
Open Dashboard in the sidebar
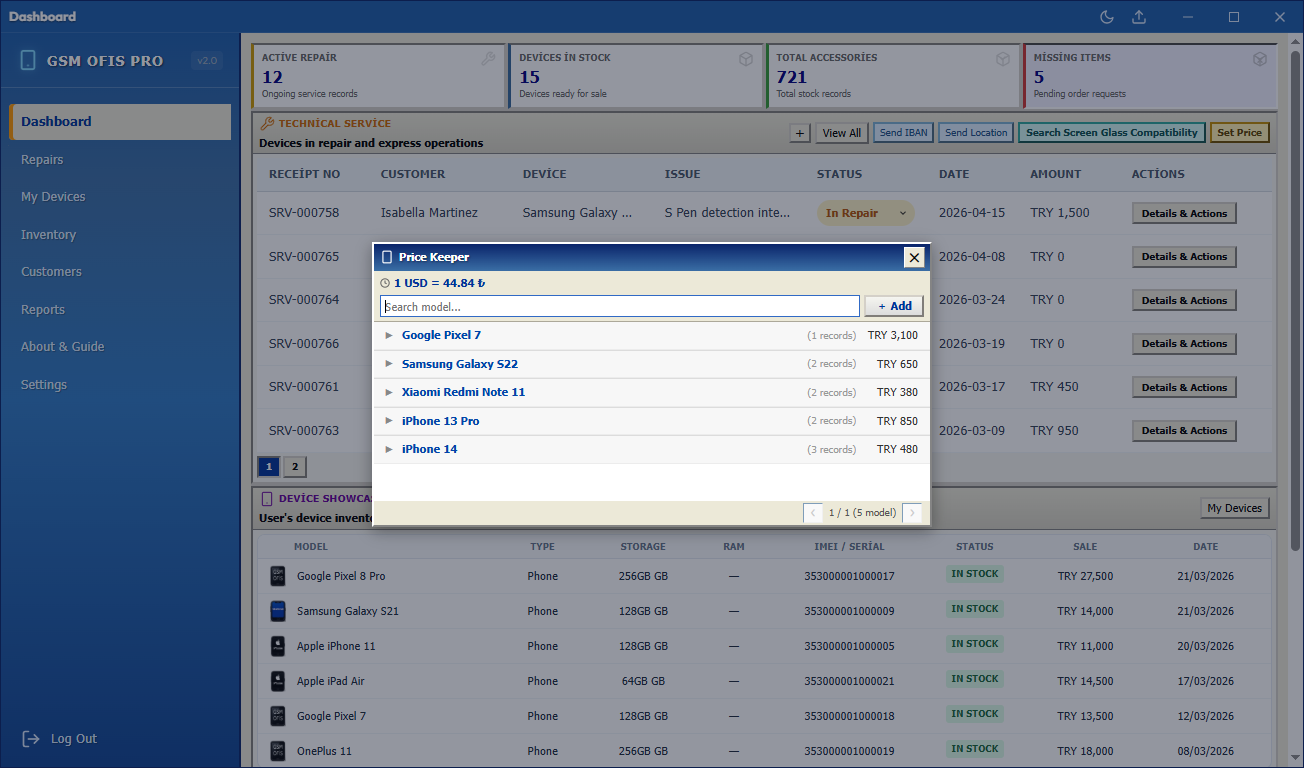pos(120,122)
